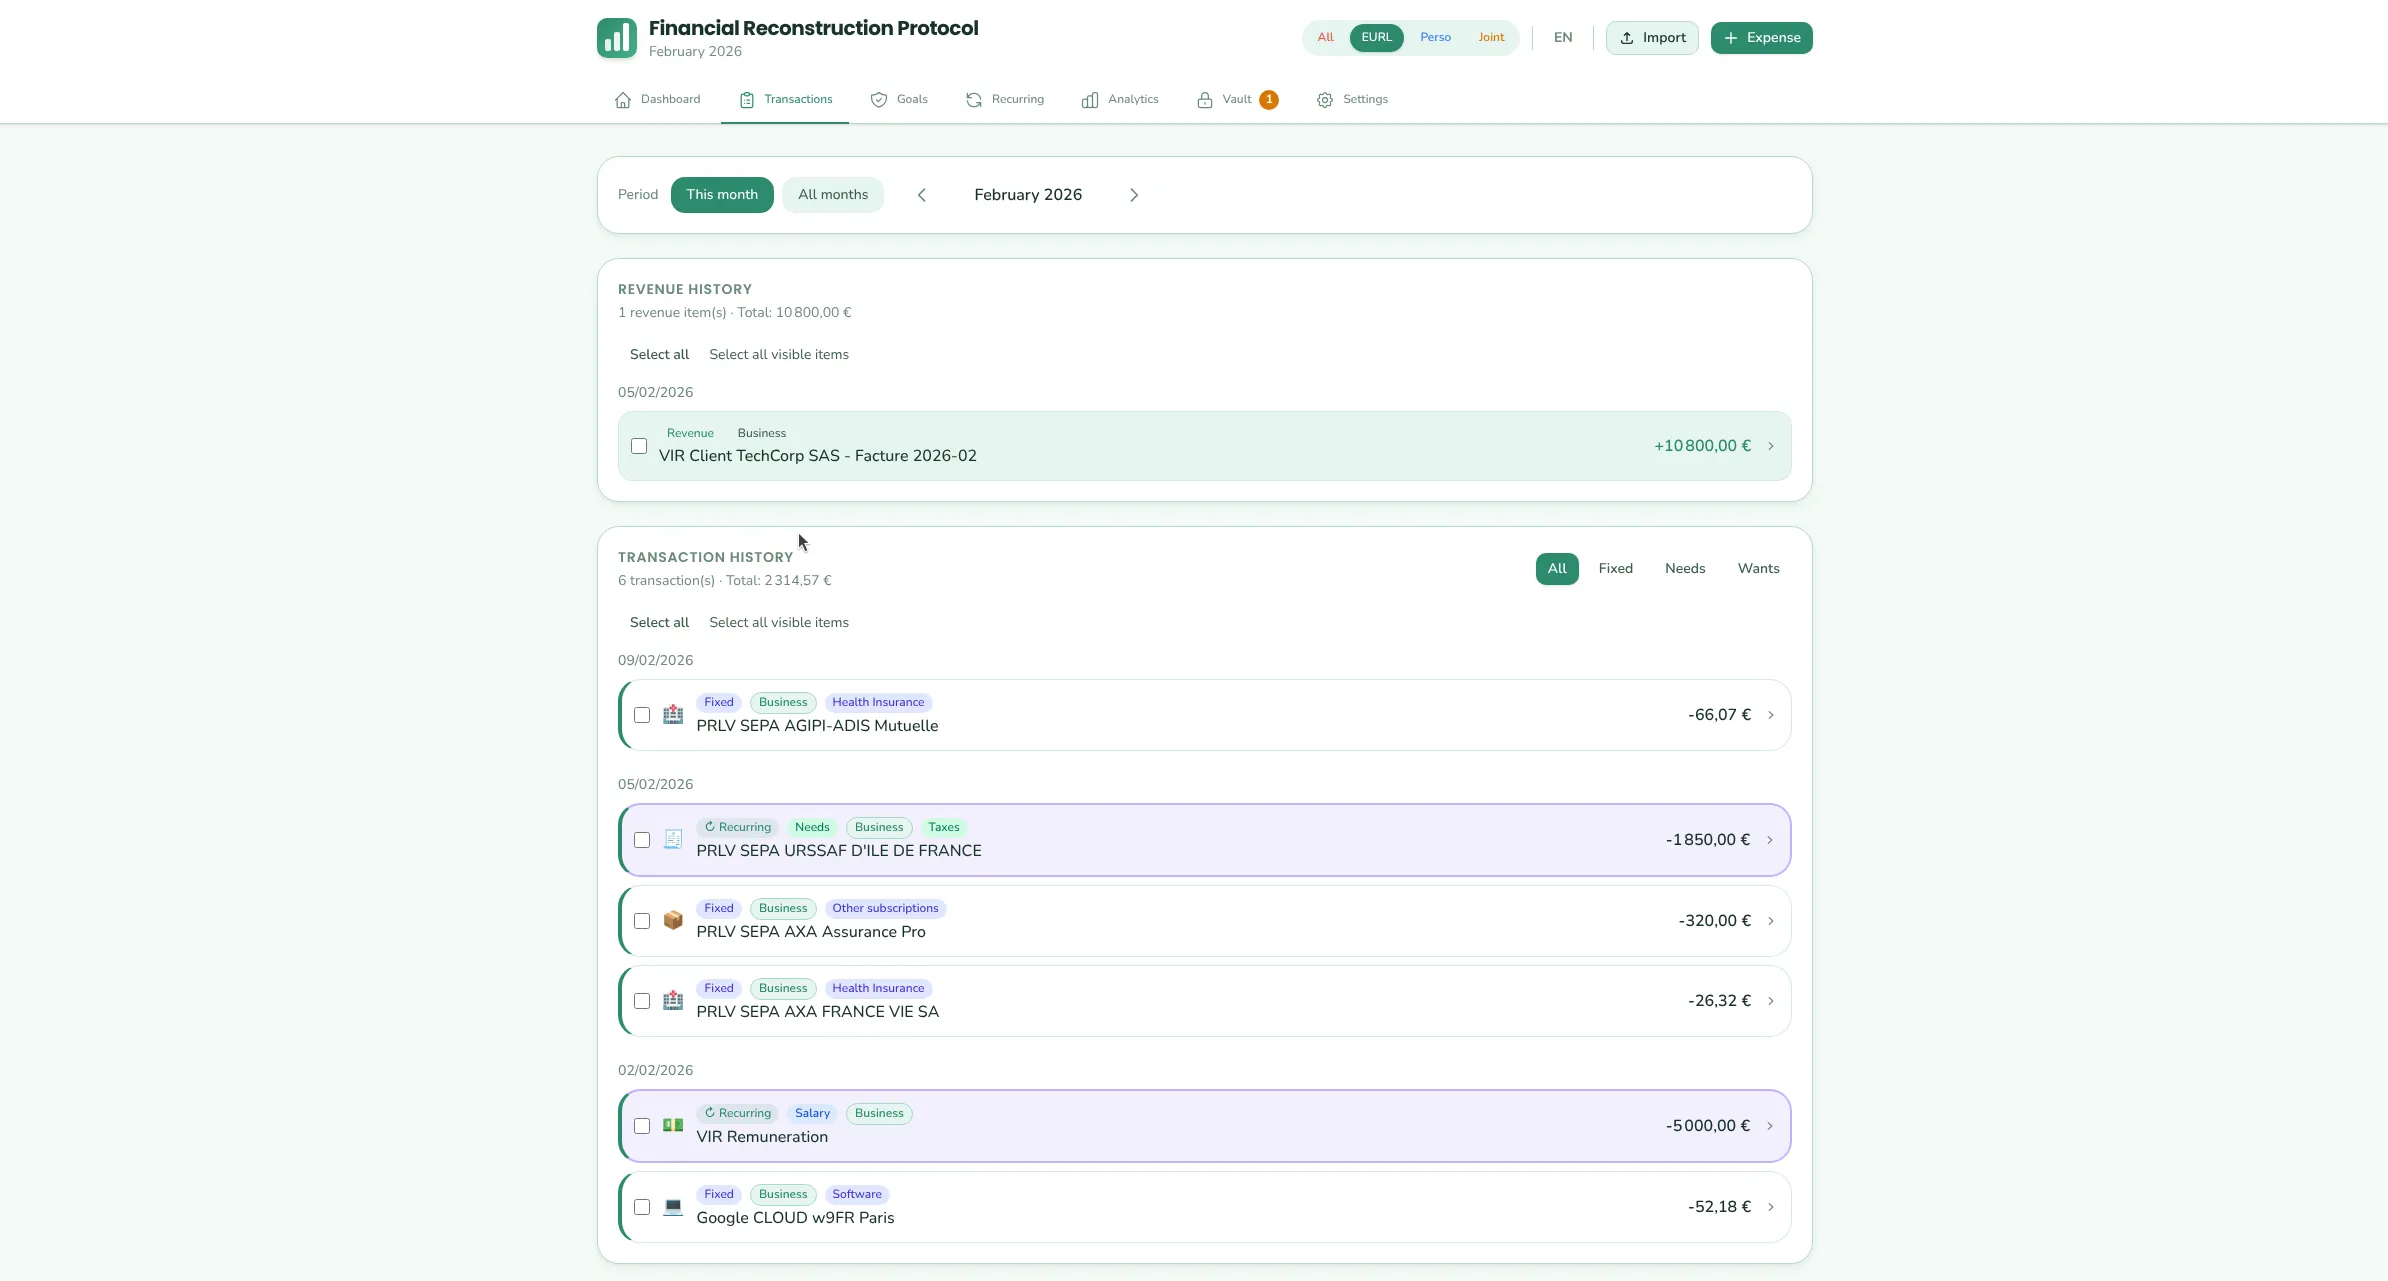Open the Dashboard via the home icon
Viewport: 2388px width, 1281px height.
(x=623, y=100)
